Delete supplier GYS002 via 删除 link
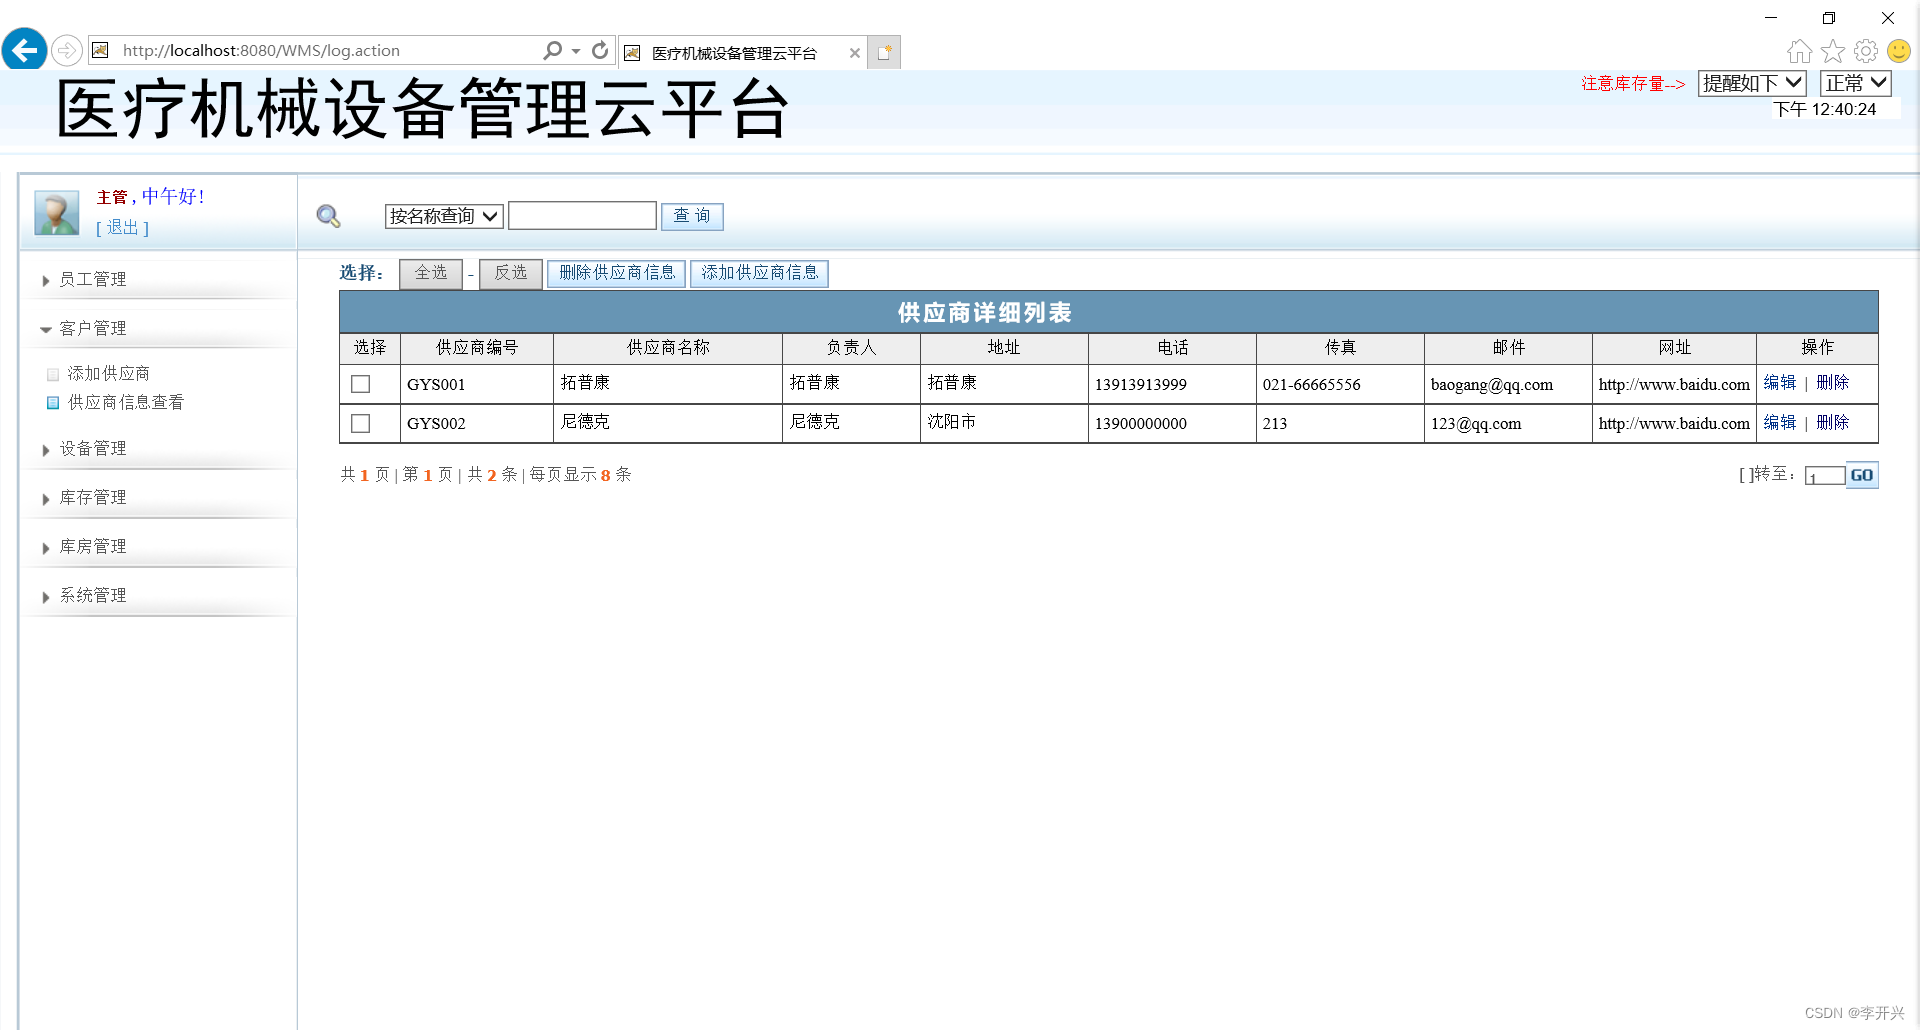1920x1030 pixels. pyautogui.click(x=1833, y=423)
